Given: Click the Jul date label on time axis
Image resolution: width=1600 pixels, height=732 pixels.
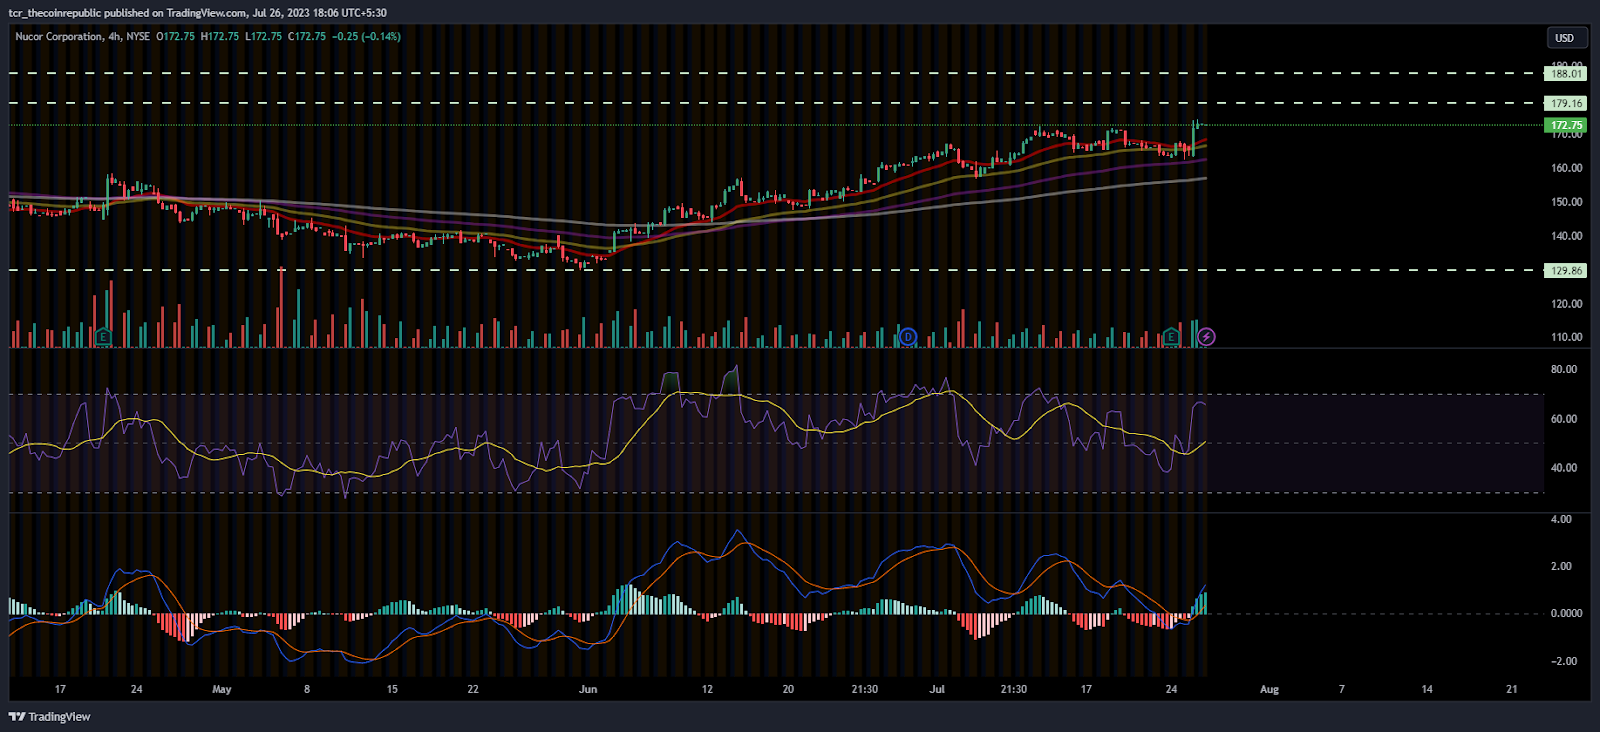Looking at the screenshot, I should point(937,689).
